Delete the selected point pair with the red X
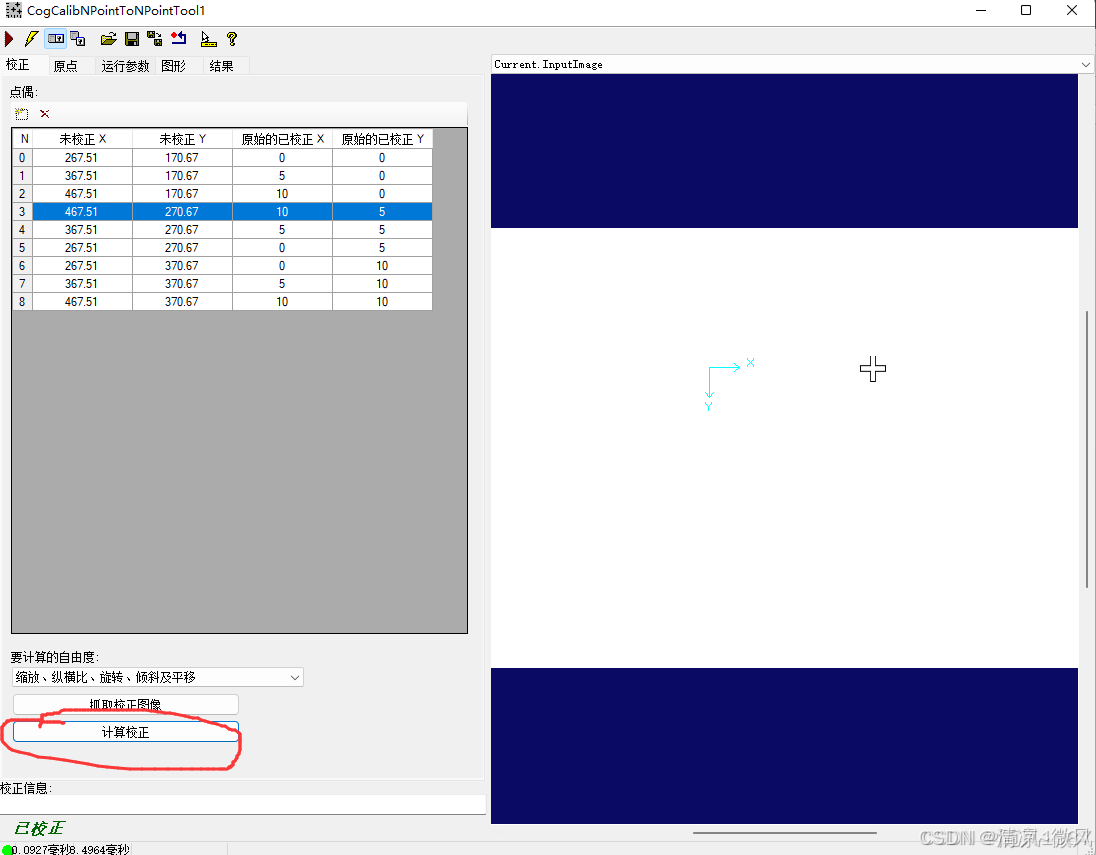Screen dimensions: 1096x855 pyautogui.click(x=45, y=113)
